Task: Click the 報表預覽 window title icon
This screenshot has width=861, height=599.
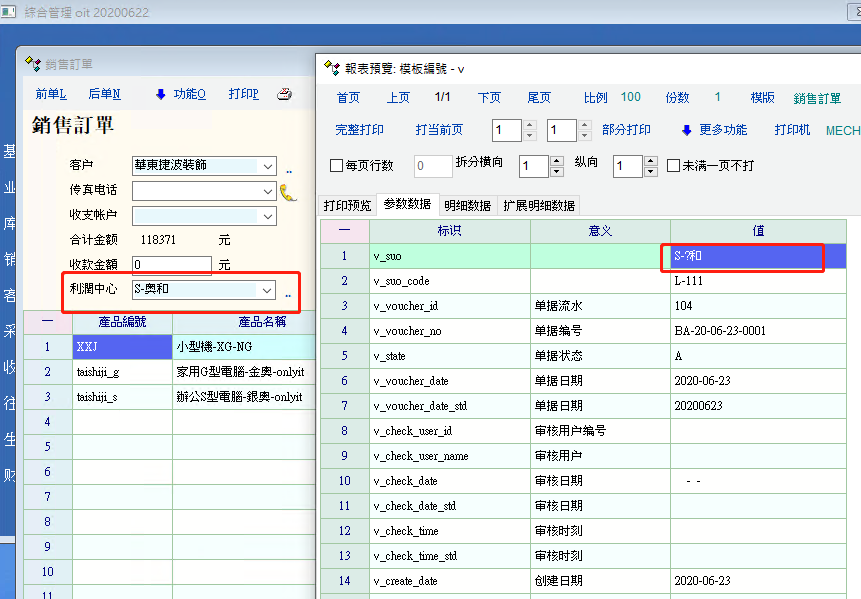Action: (333, 68)
